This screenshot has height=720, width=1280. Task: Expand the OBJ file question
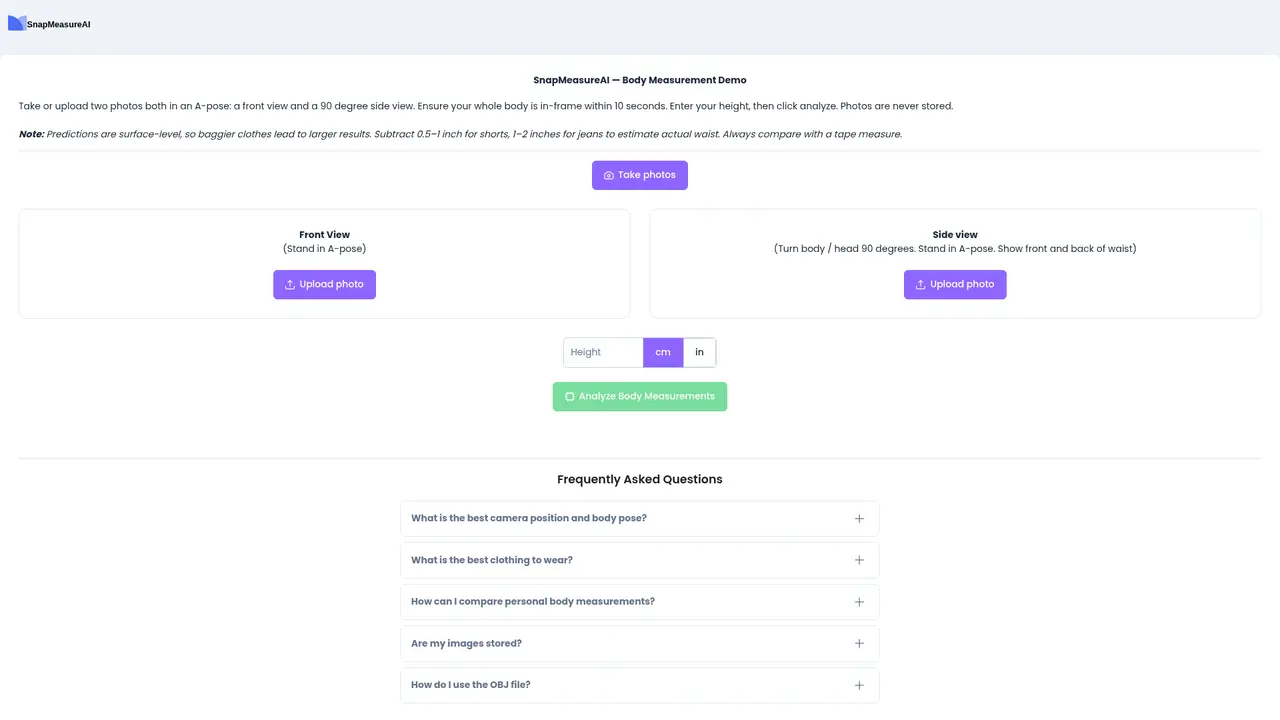click(640, 685)
